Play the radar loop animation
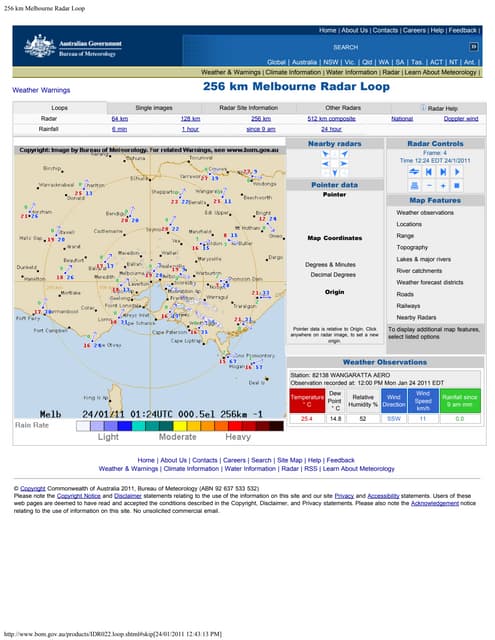Screen dimensions: 495x640 457,172
